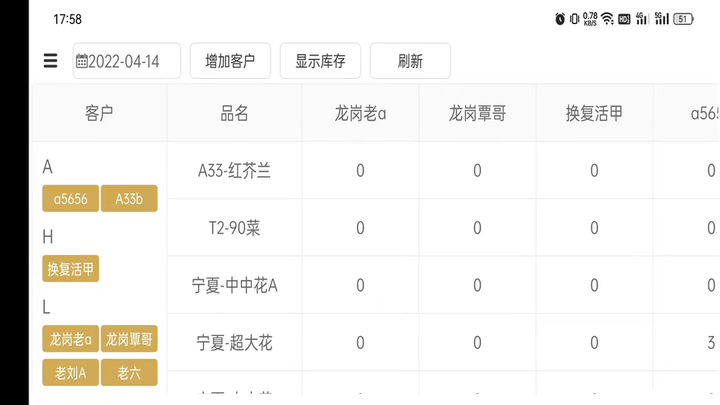The width and height of the screenshot is (720, 405).
Task: Tap the 显示库存 button
Action: [x=321, y=61]
